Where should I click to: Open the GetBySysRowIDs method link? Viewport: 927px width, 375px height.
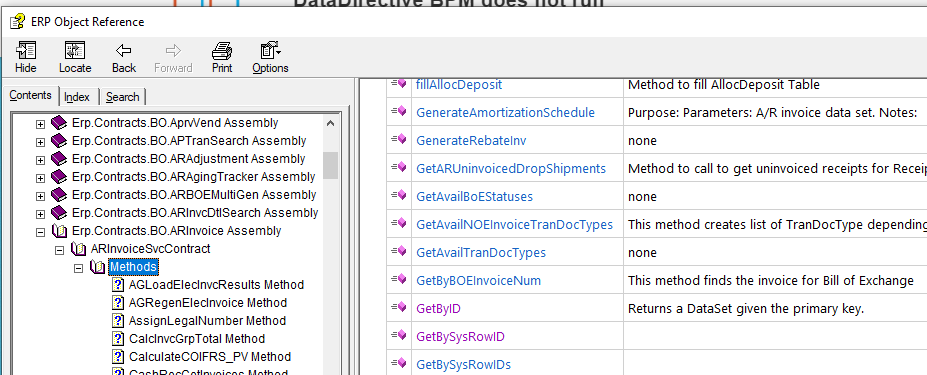click(464, 364)
